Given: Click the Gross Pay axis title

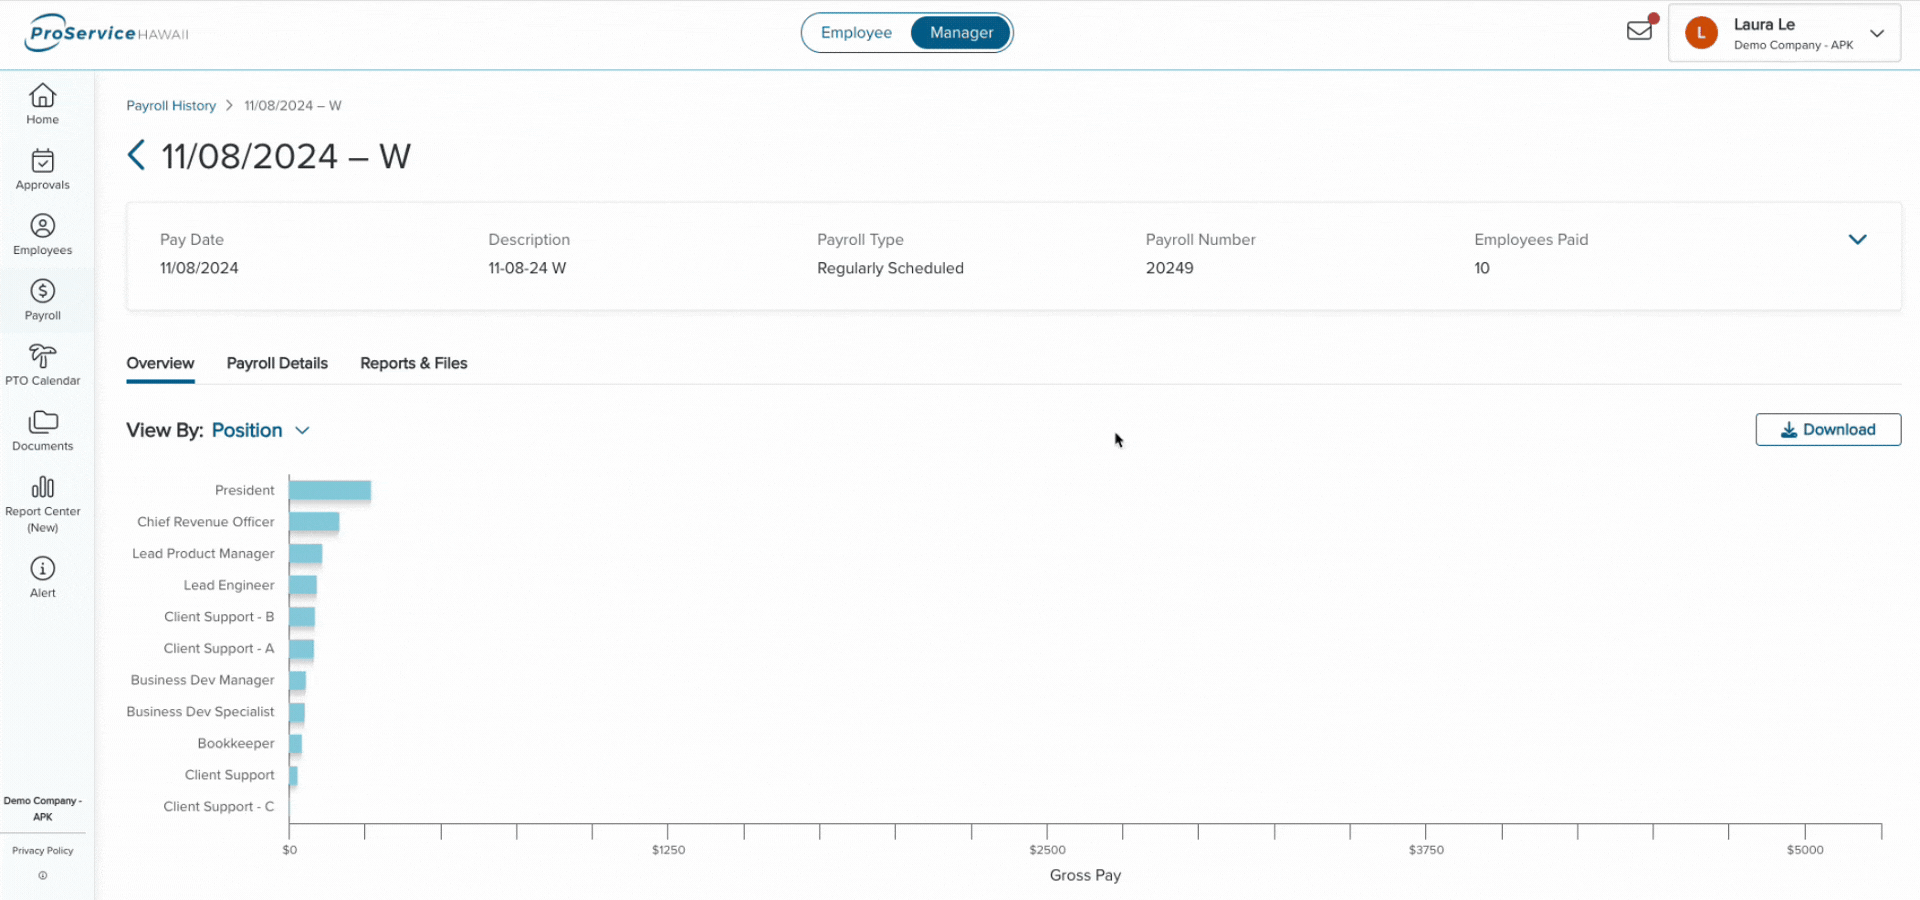Looking at the screenshot, I should (x=1085, y=875).
